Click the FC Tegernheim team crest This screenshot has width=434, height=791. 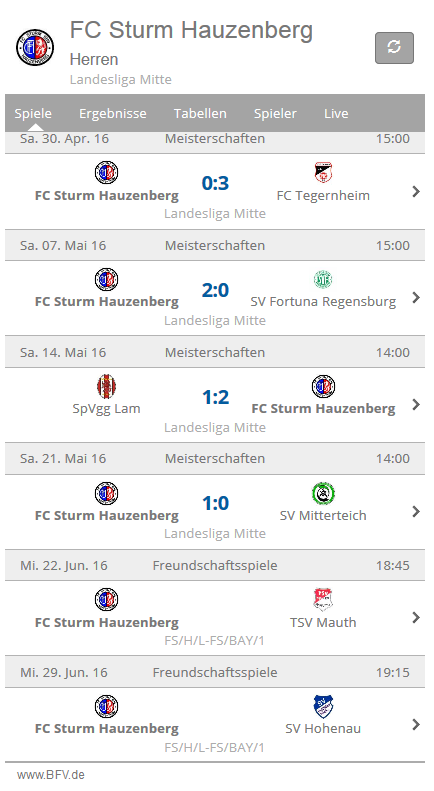323,173
